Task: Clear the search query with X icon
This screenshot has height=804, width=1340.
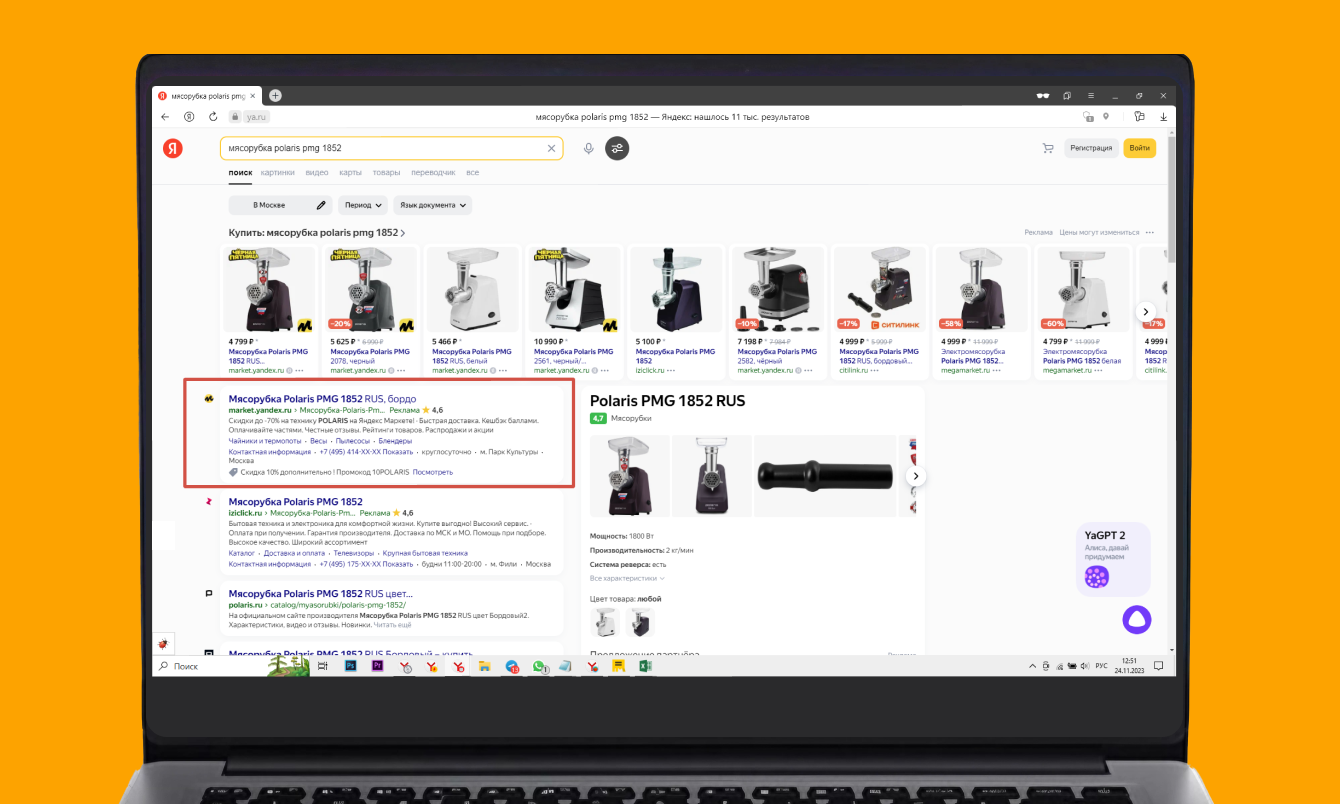Action: (551, 148)
